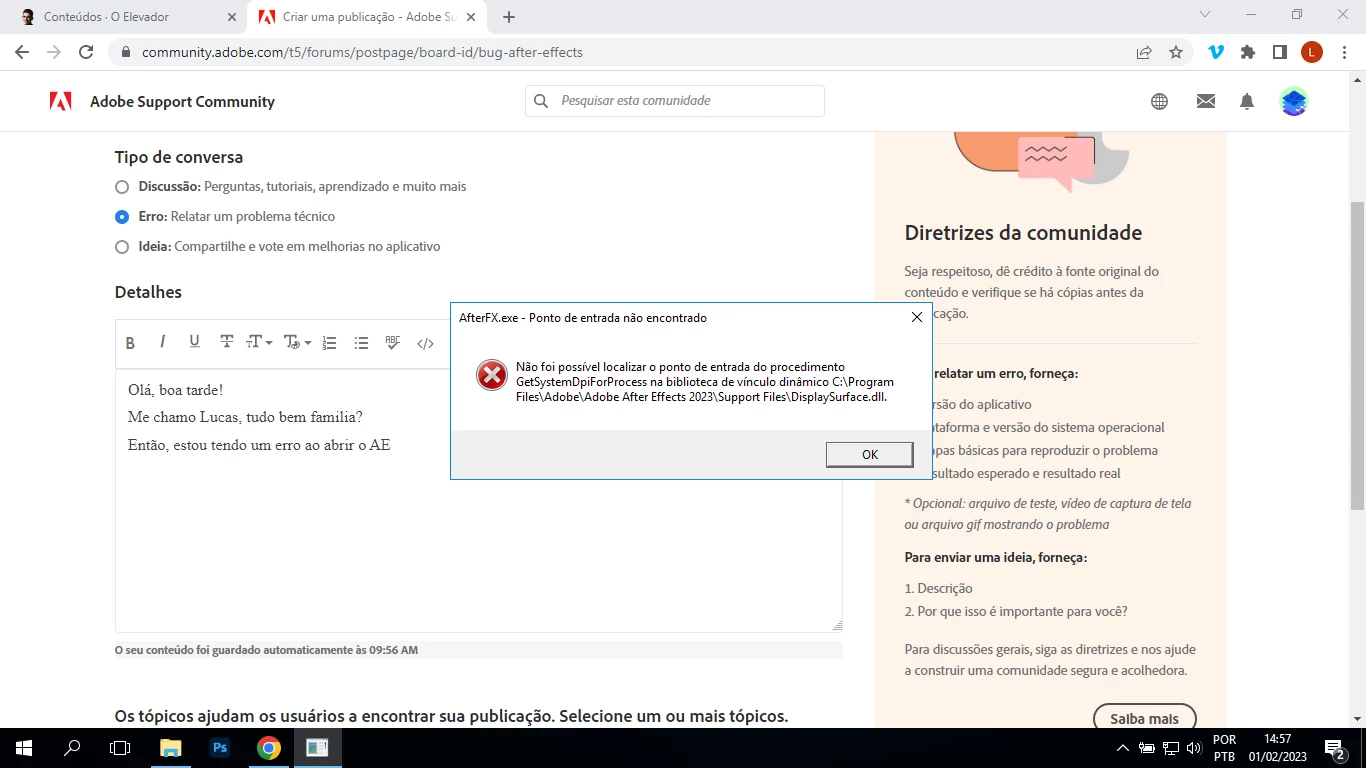Change the POR PTB input language
The height and width of the screenshot is (768, 1366).
tap(1224, 748)
